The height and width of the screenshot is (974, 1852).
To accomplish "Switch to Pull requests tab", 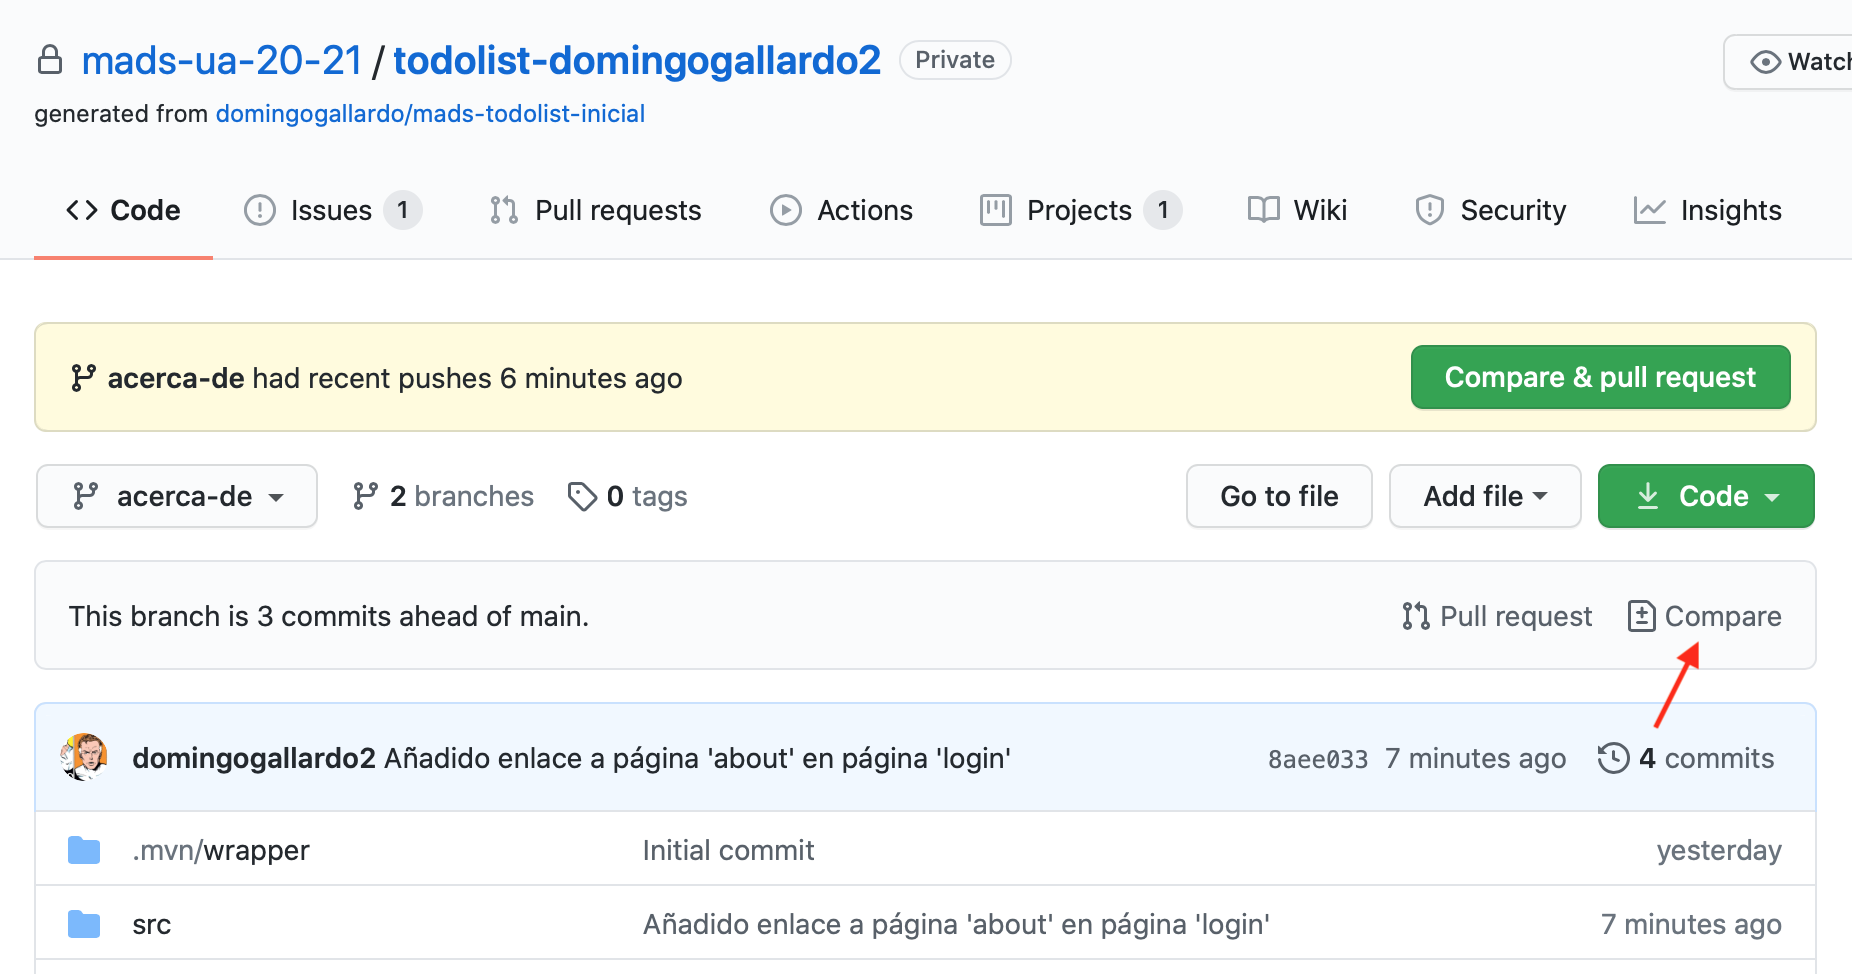I will pyautogui.click(x=596, y=210).
